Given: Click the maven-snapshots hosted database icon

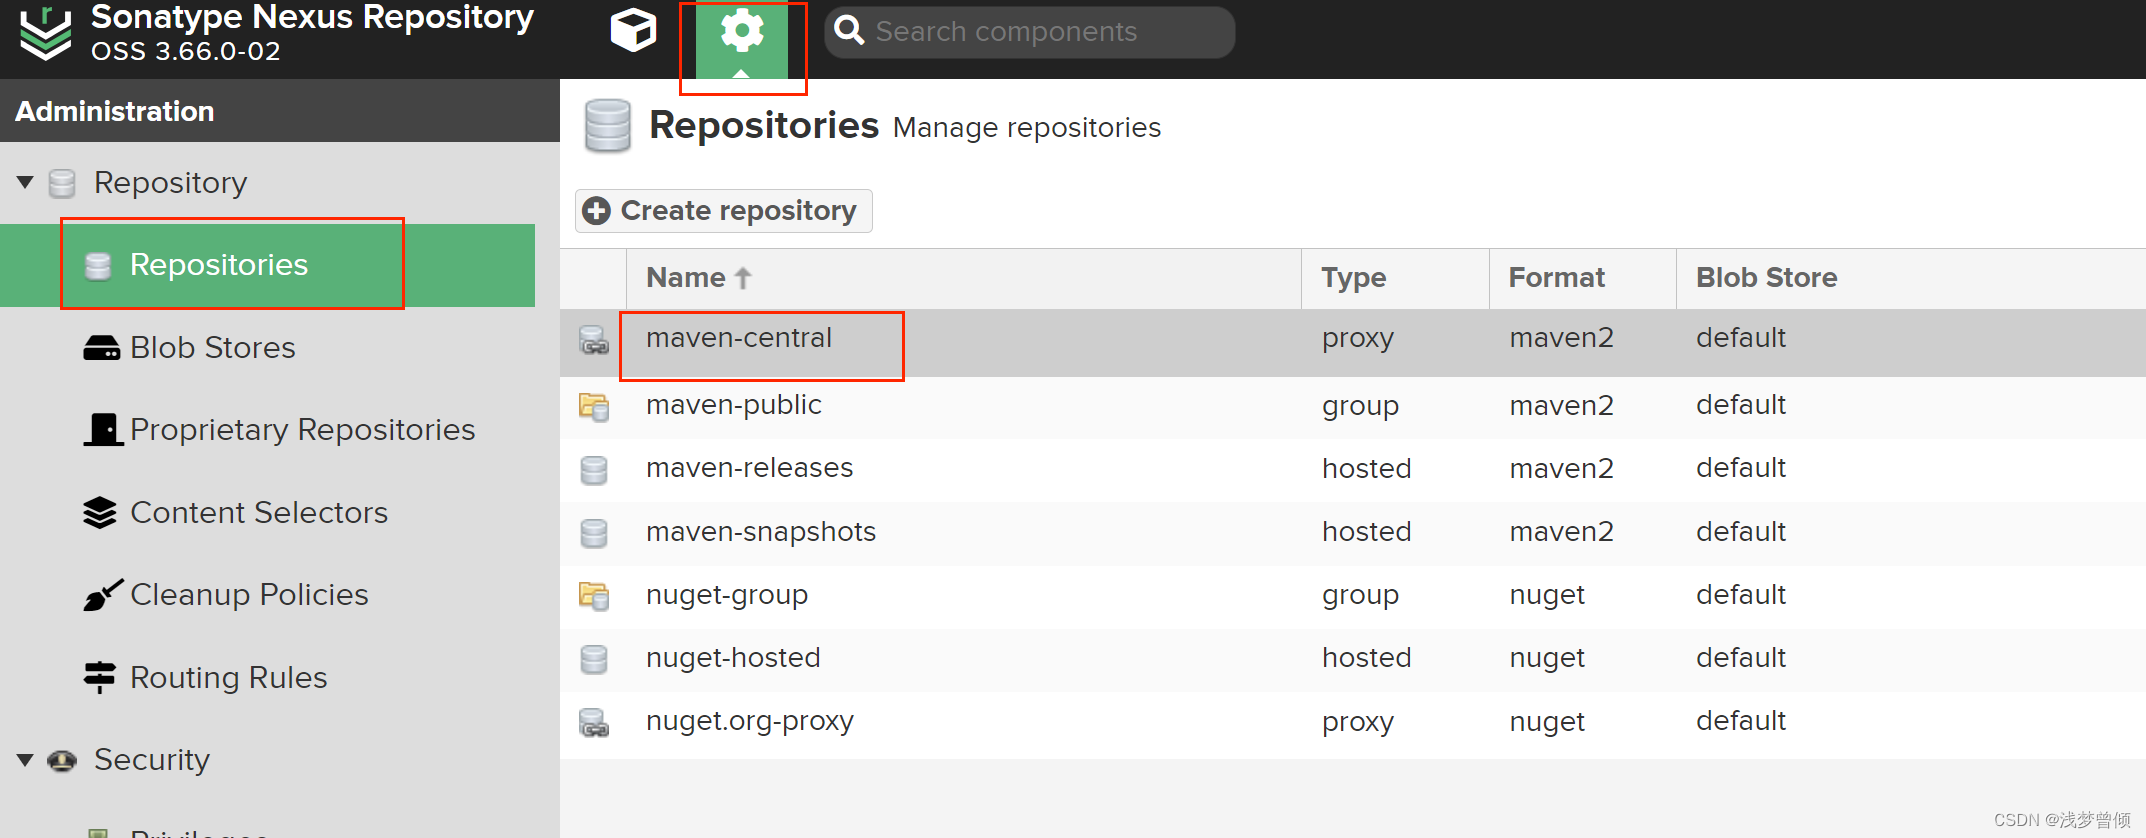Looking at the screenshot, I should click(594, 533).
